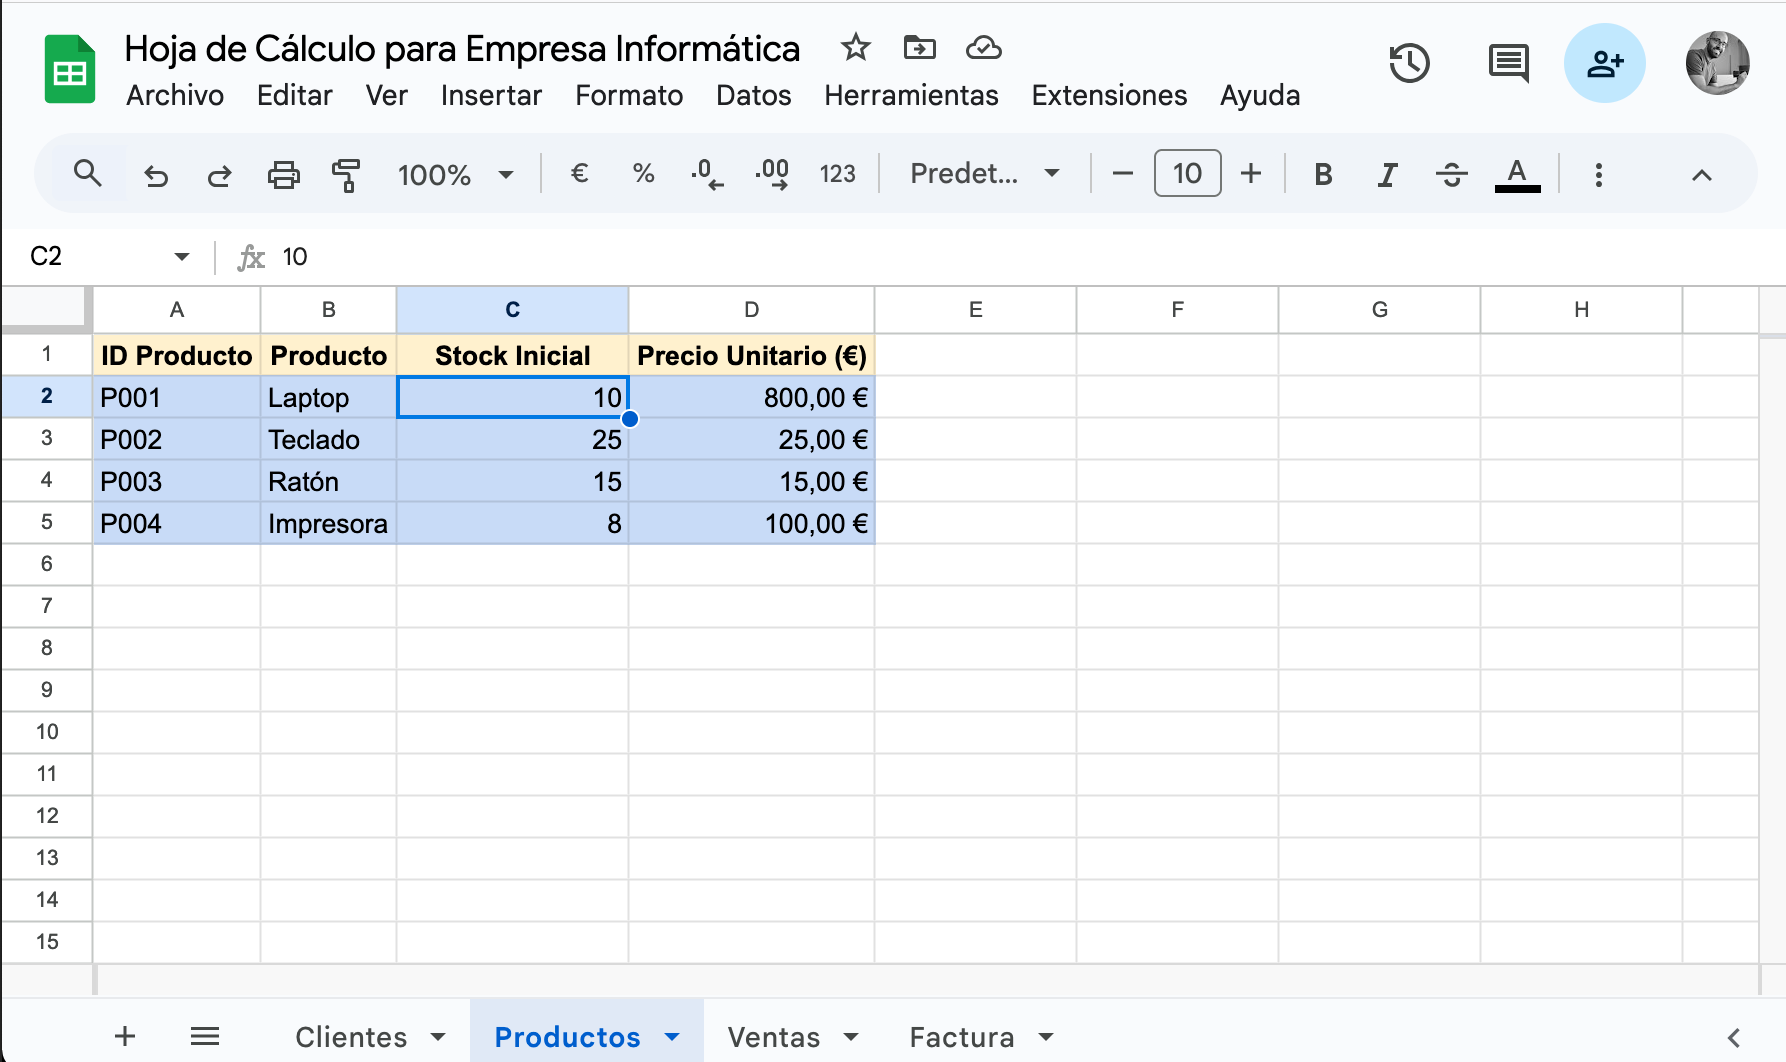Format selection as percent
Screen dimensions: 1786x1062
[x=643, y=173]
